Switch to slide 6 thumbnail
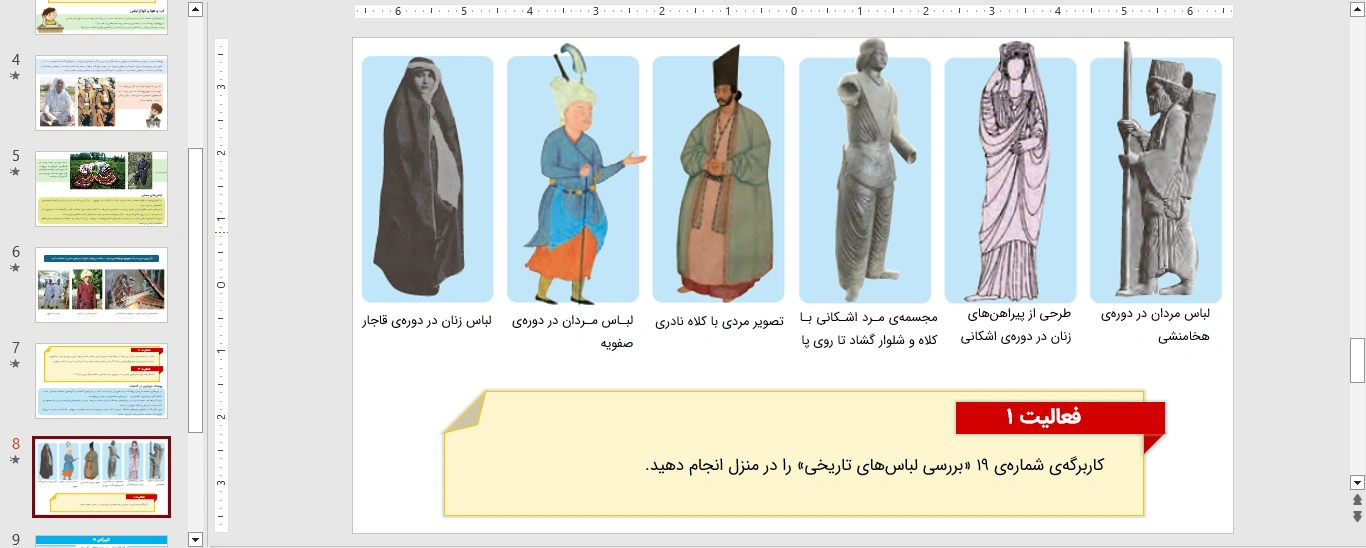The image size is (1366, 548). click(x=101, y=285)
